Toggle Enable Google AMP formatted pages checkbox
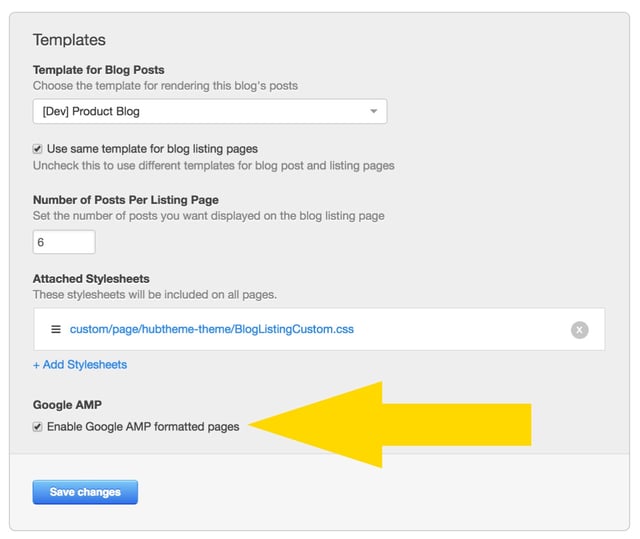Viewport: 640px width, 539px height. (x=38, y=427)
